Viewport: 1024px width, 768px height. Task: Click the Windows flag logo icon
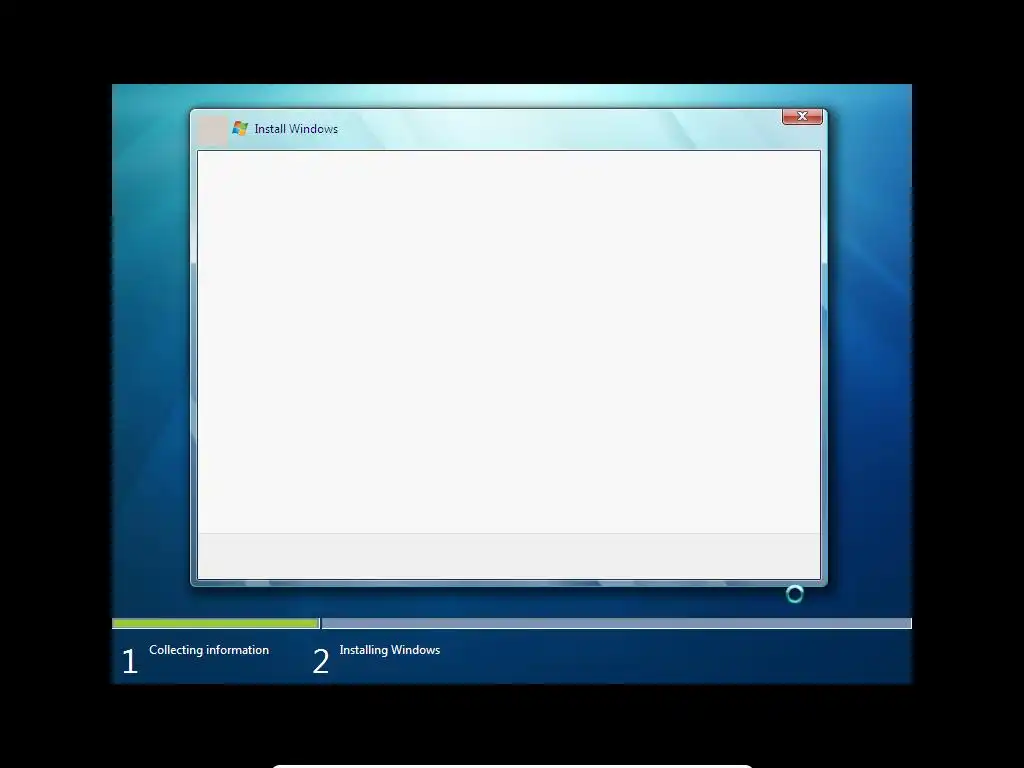(x=240, y=129)
